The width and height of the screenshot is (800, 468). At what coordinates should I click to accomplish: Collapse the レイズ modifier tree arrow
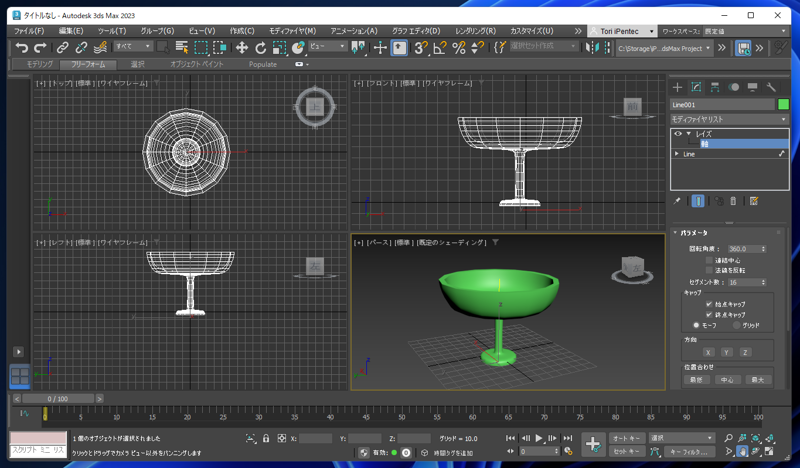coord(689,134)
